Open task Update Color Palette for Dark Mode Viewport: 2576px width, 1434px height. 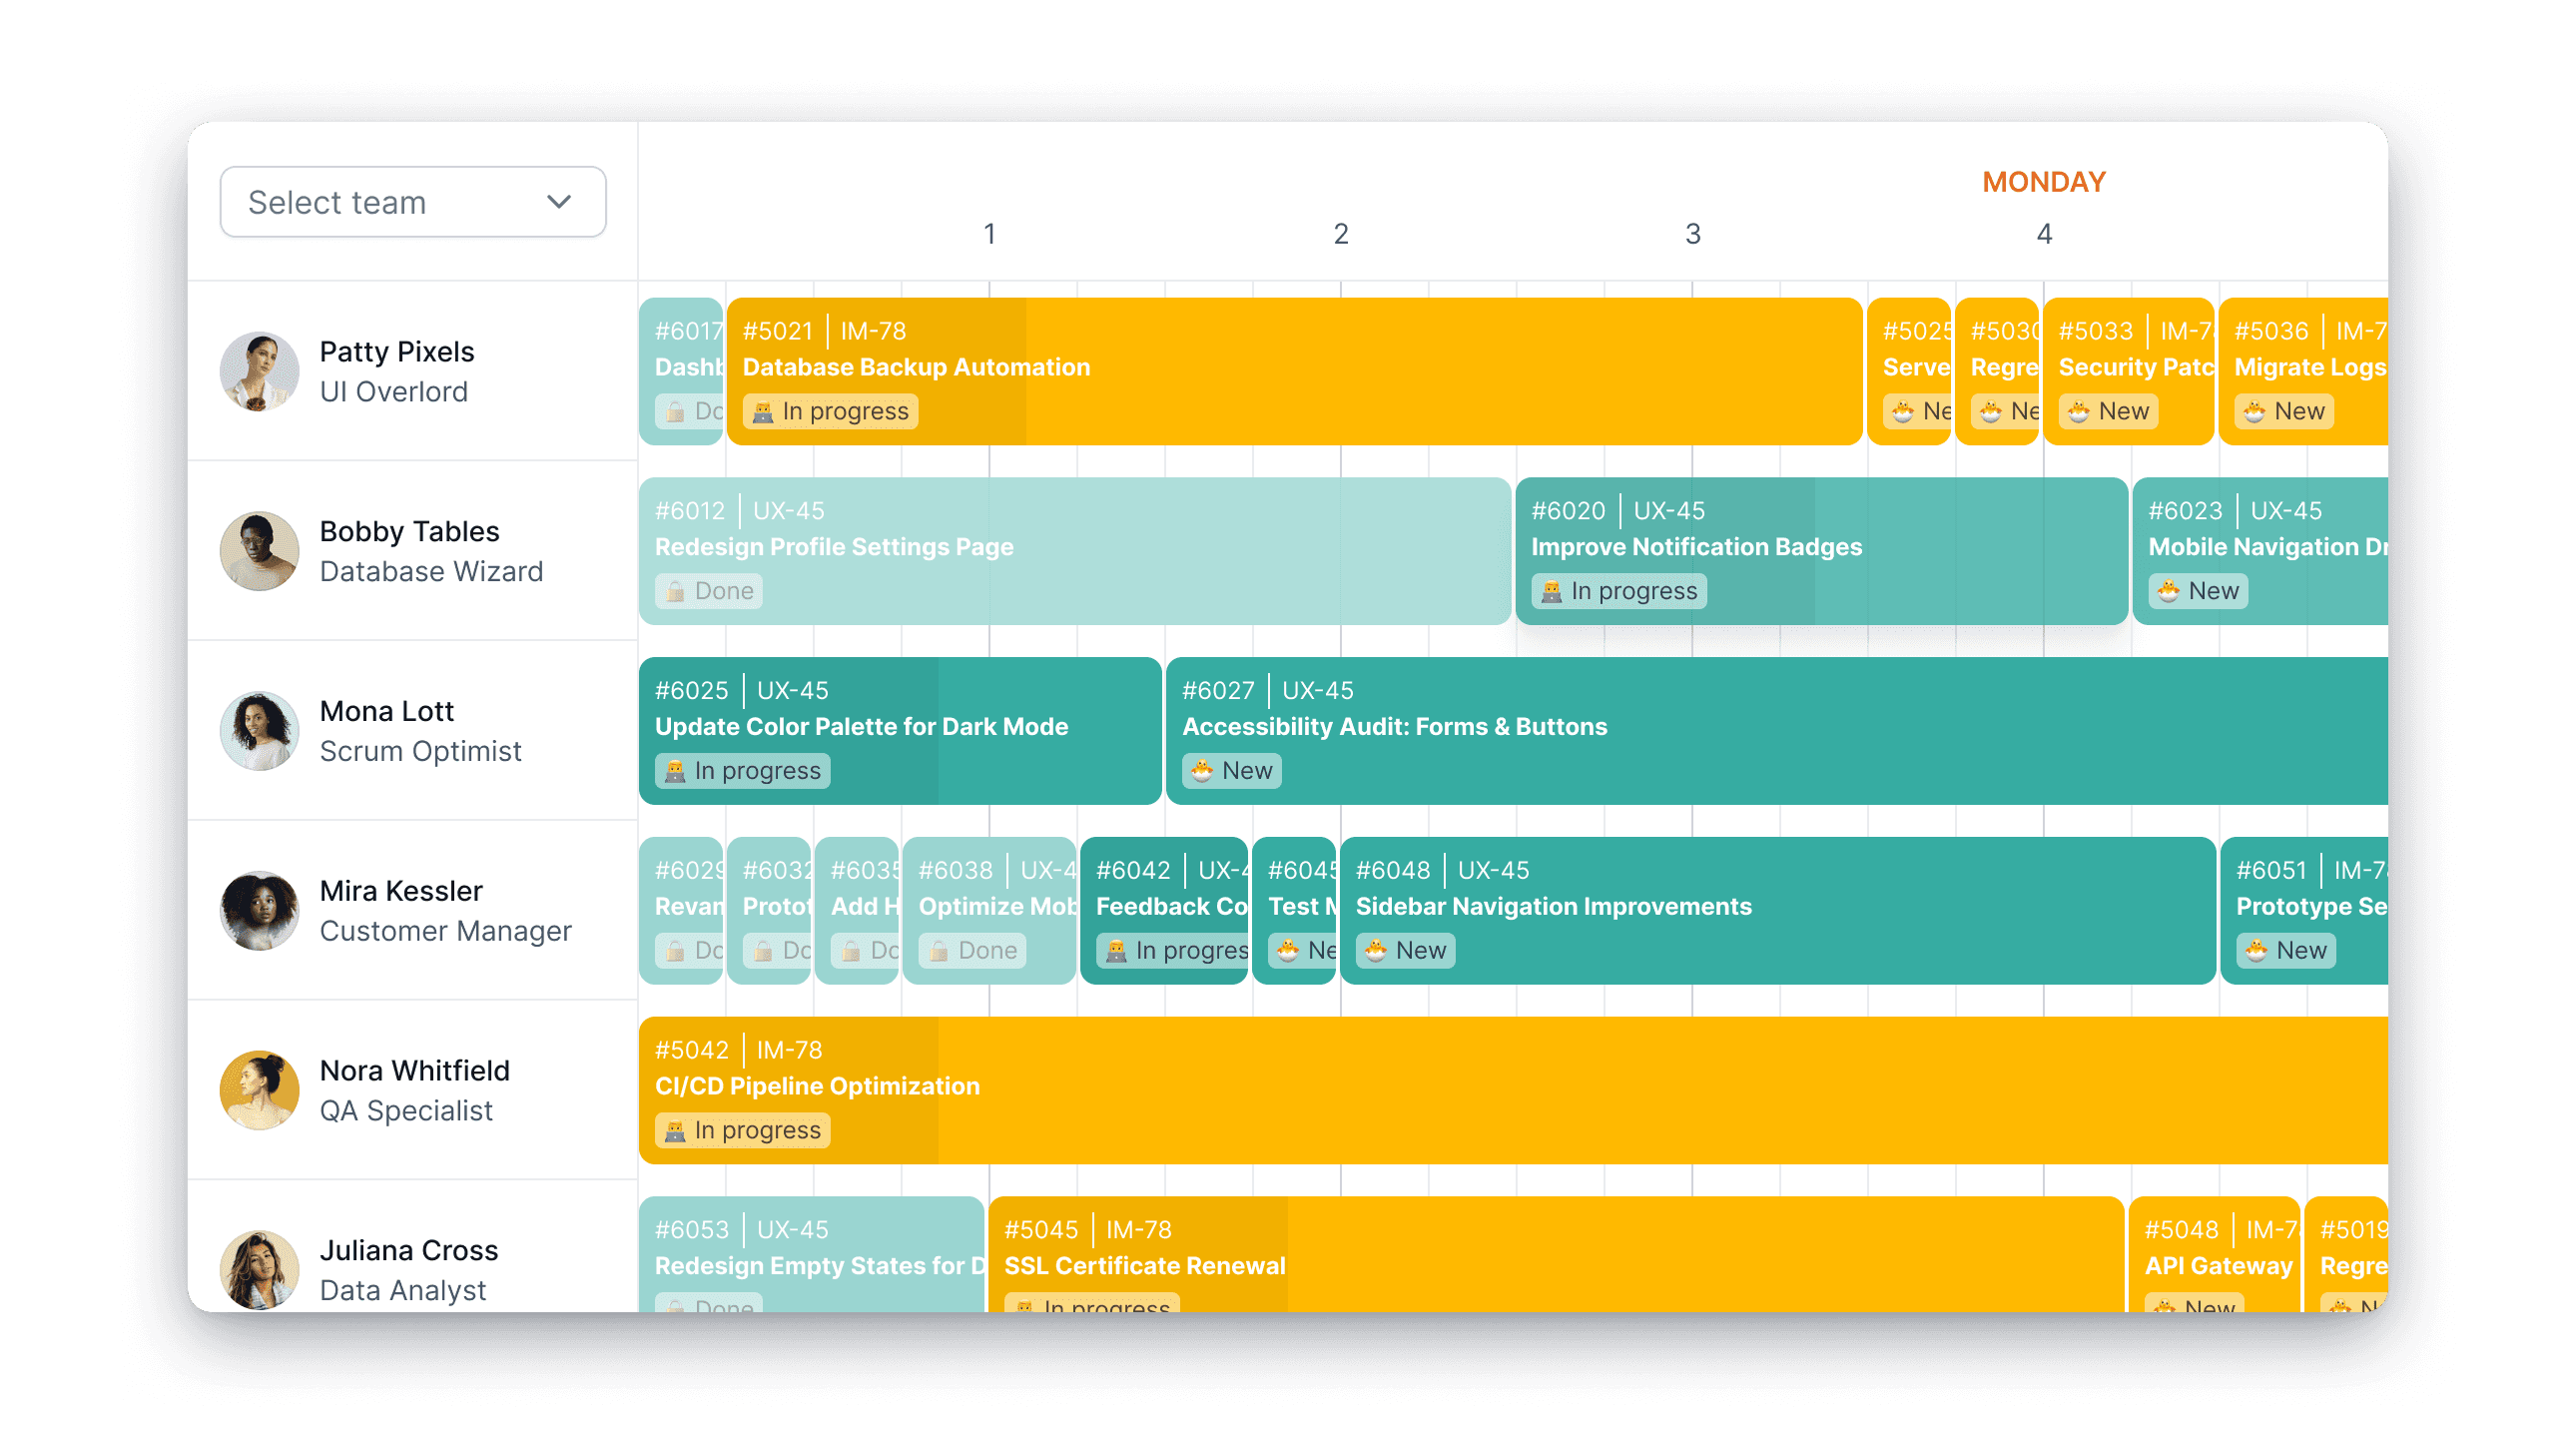(899, 729)
